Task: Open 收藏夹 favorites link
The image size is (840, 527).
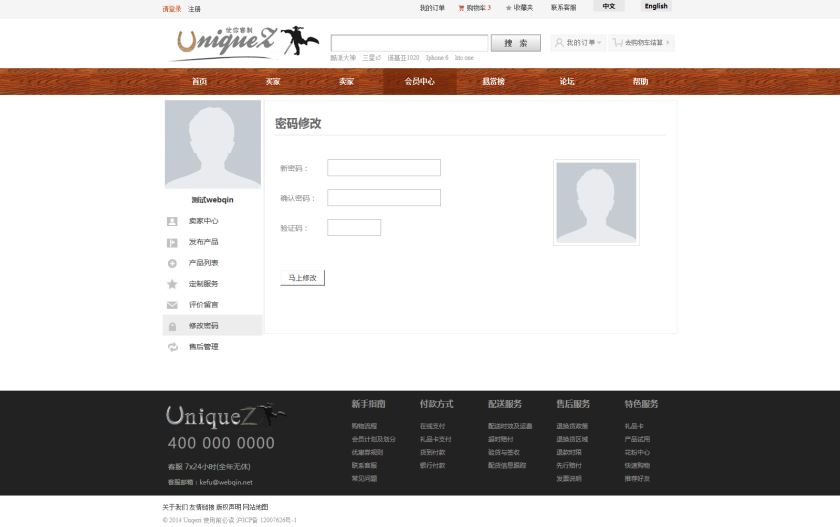Action: click(523, 8)
